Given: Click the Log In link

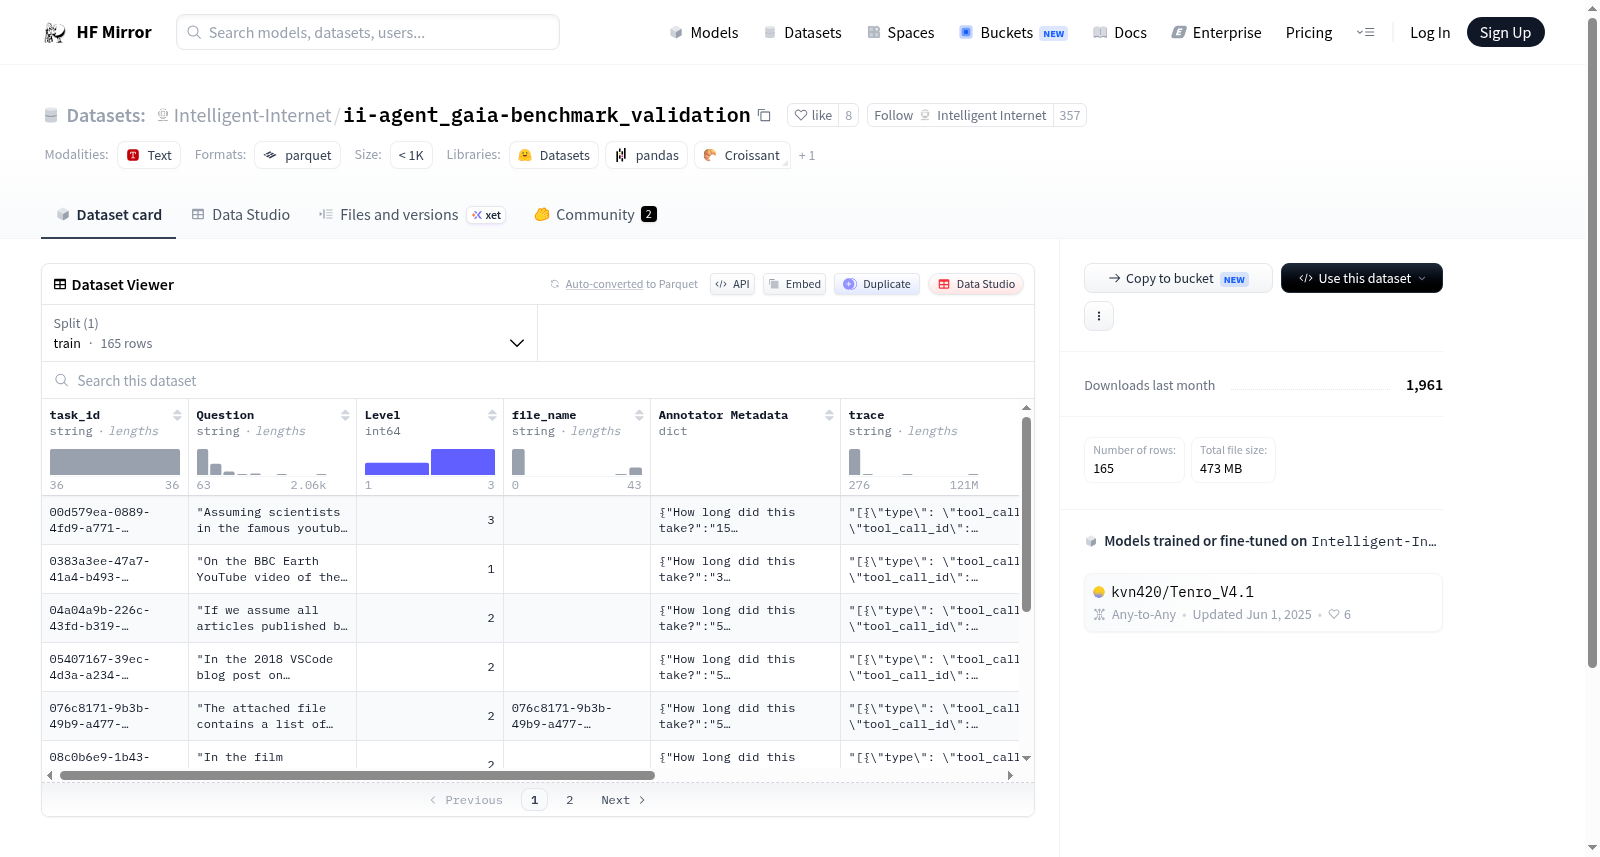Looking at the screenshot, I should tap(1430, 33).
